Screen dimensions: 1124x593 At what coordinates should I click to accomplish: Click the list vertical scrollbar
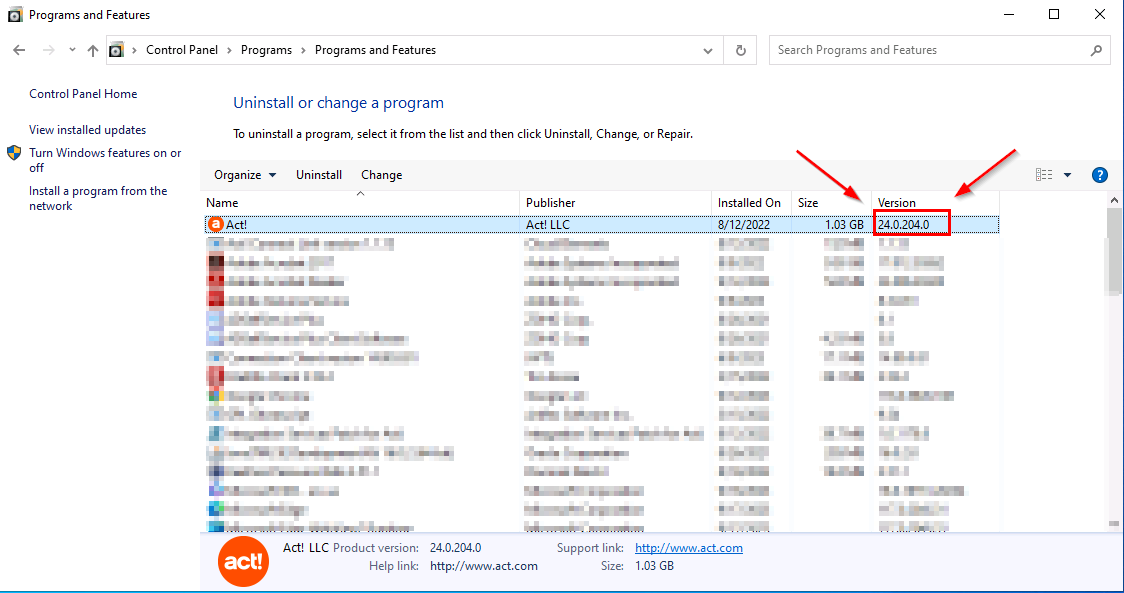[1114, 251]
